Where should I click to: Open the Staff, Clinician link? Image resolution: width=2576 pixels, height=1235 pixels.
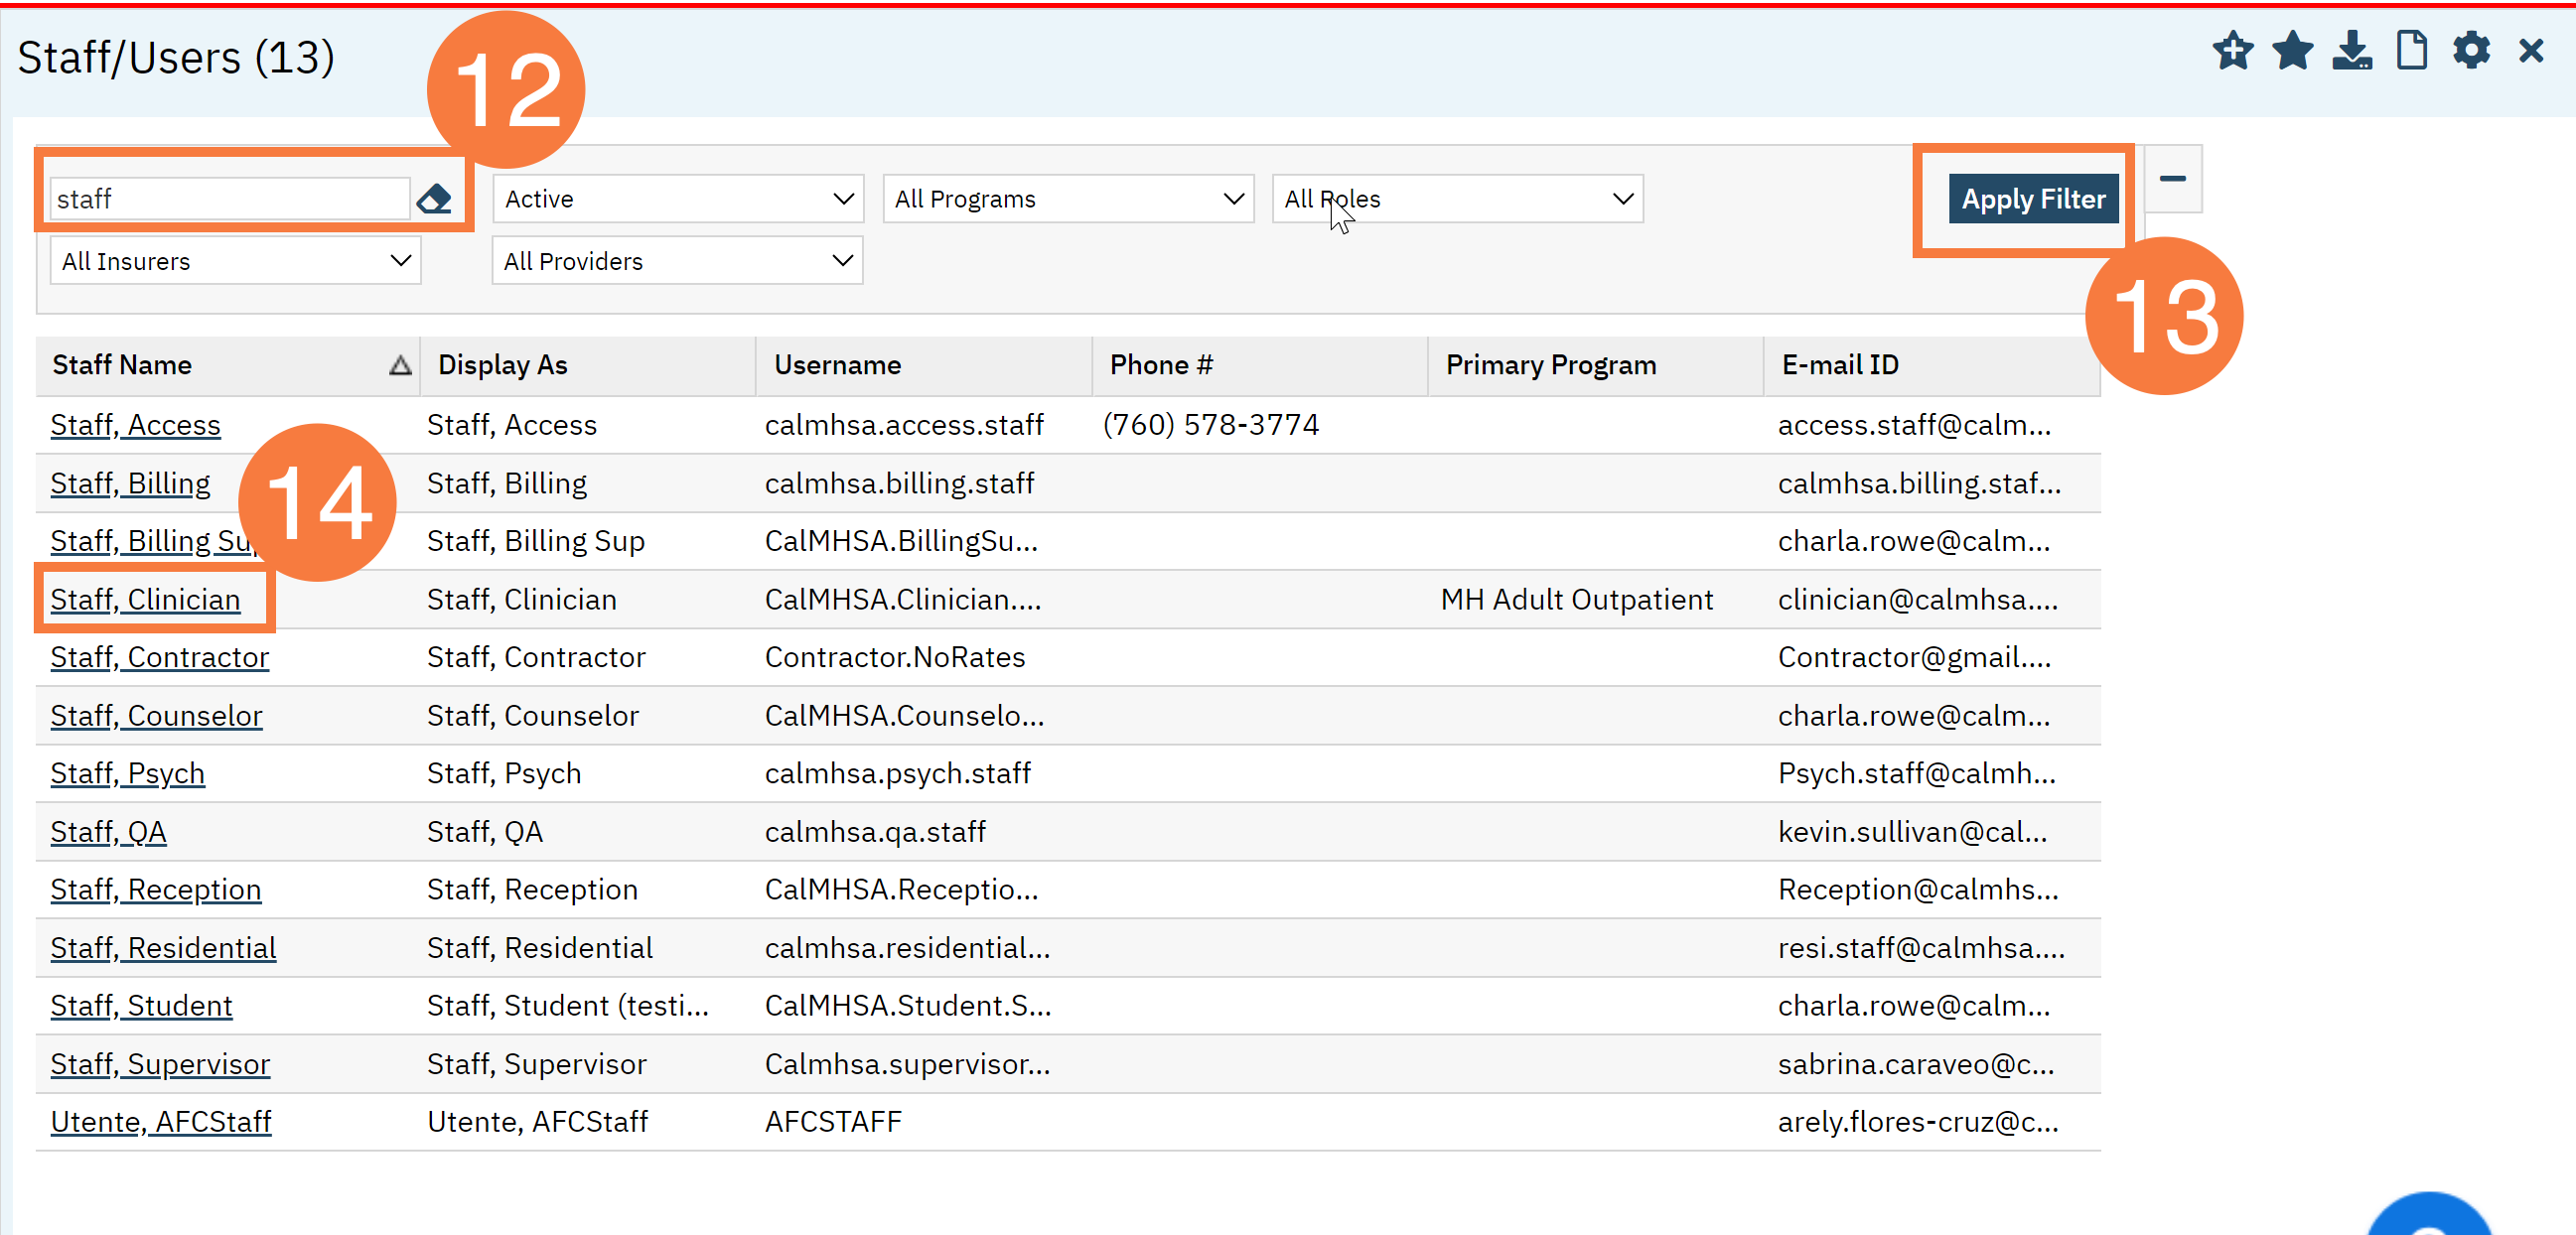click(145, 599)
